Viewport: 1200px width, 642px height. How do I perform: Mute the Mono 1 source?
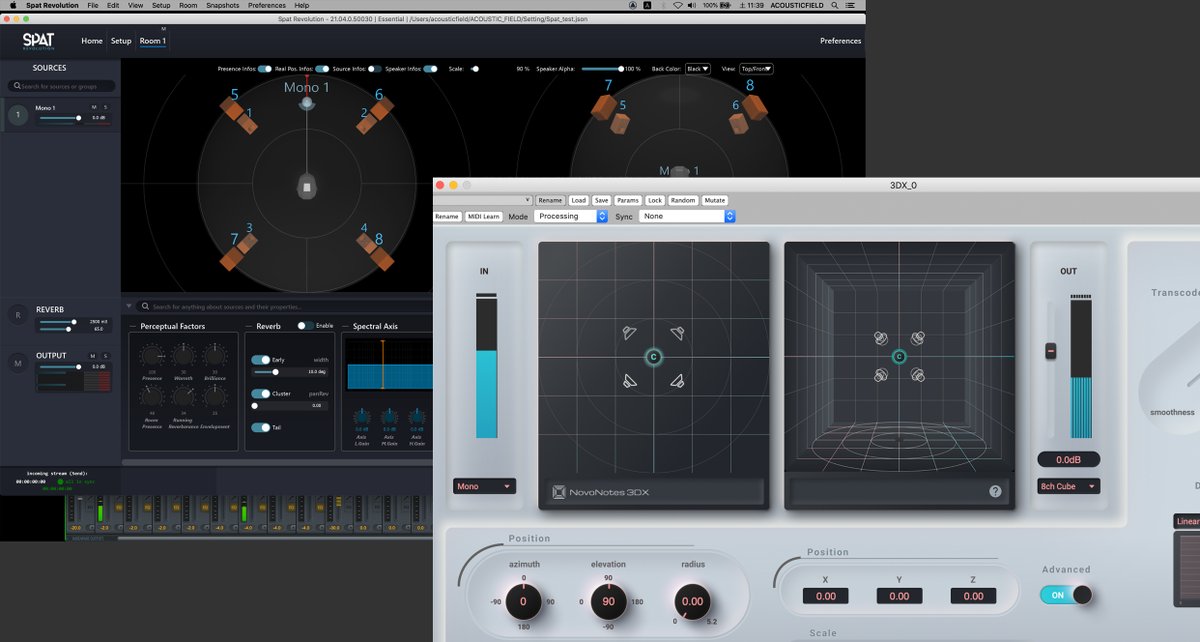point(94,107)
